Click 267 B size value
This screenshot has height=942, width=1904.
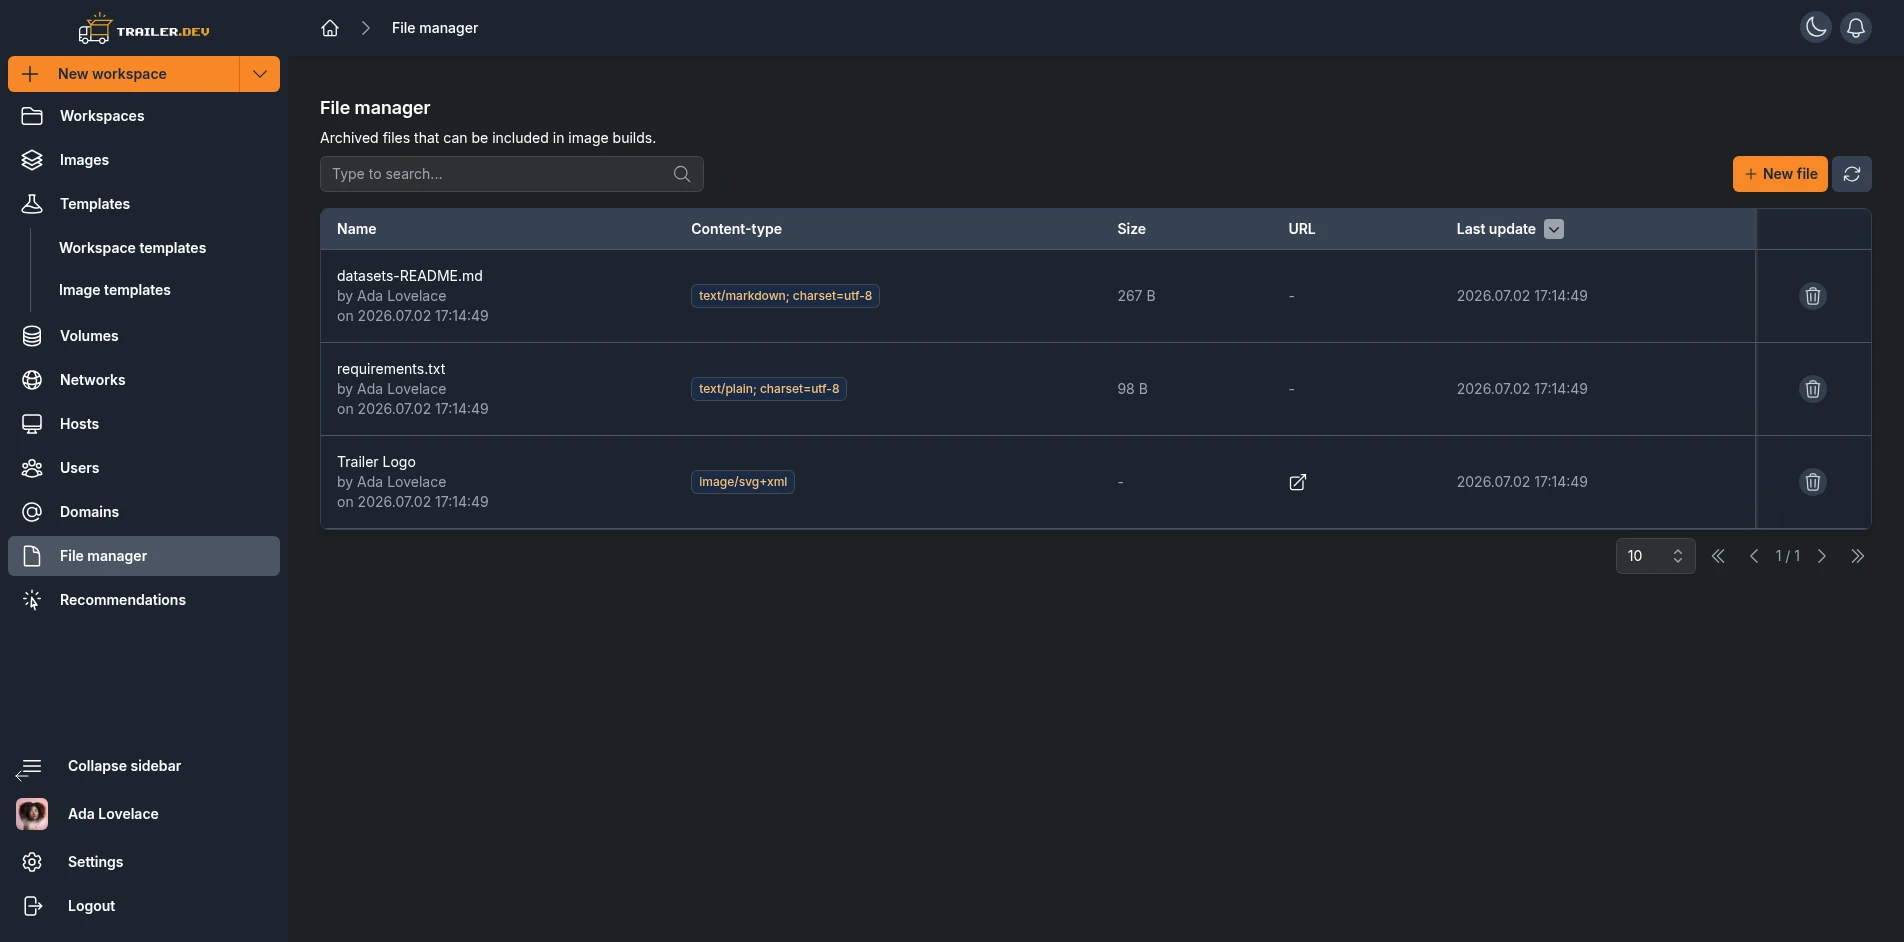tap(1136, 296)
